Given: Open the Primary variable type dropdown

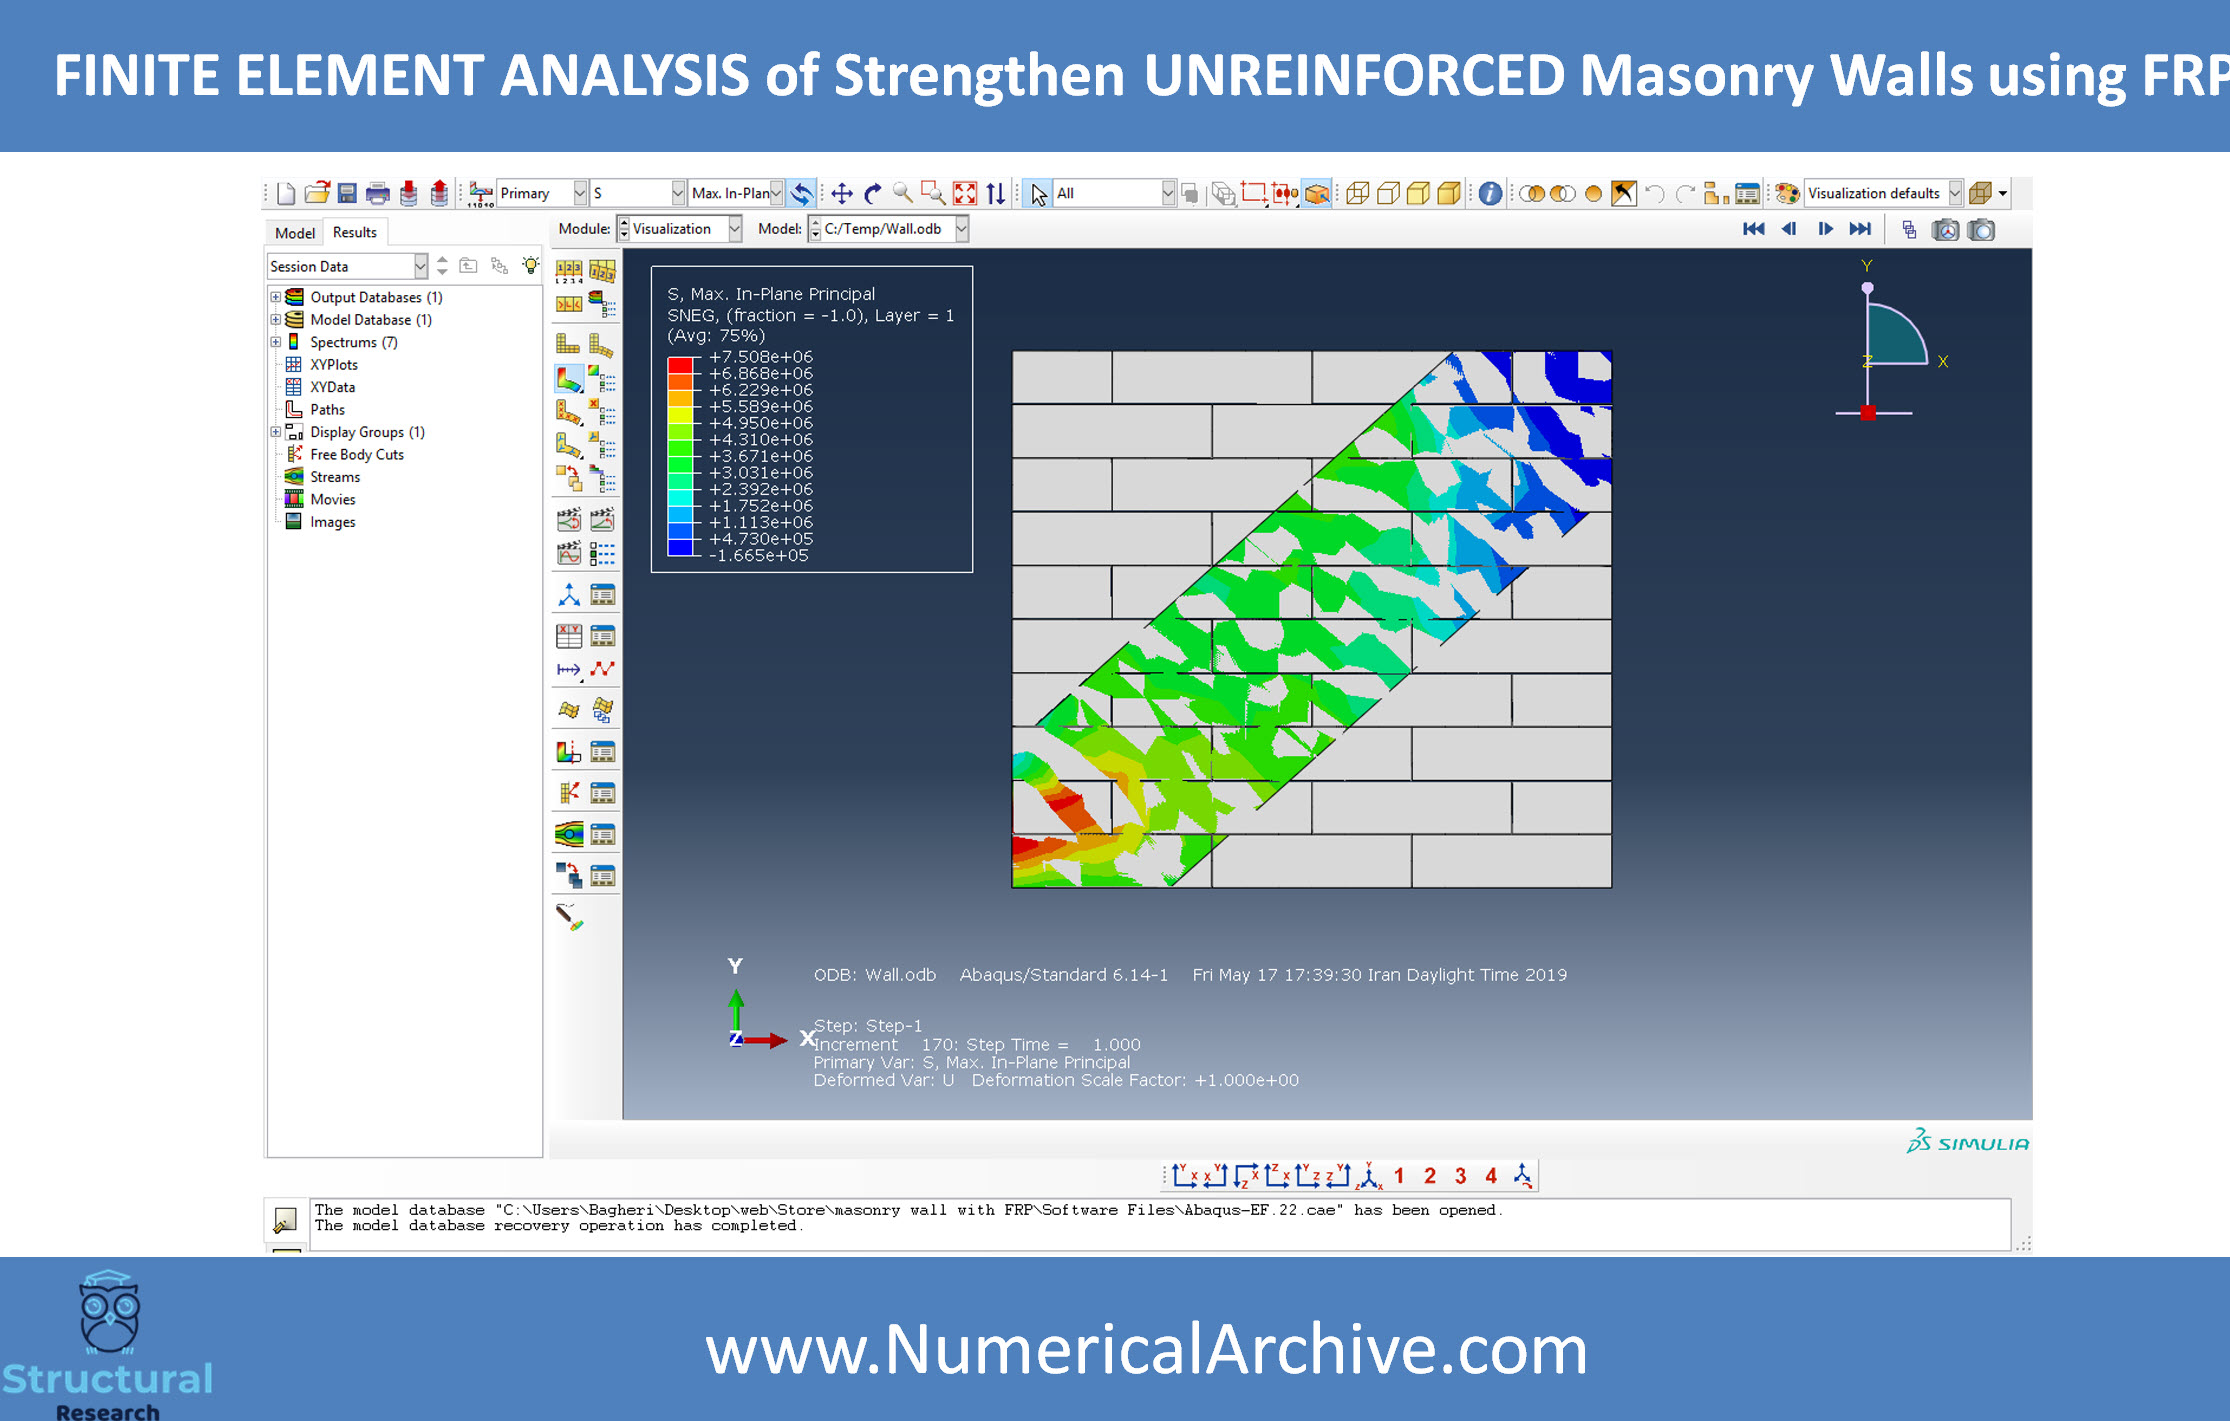Looking at the screenshot, I should [542, 193].
